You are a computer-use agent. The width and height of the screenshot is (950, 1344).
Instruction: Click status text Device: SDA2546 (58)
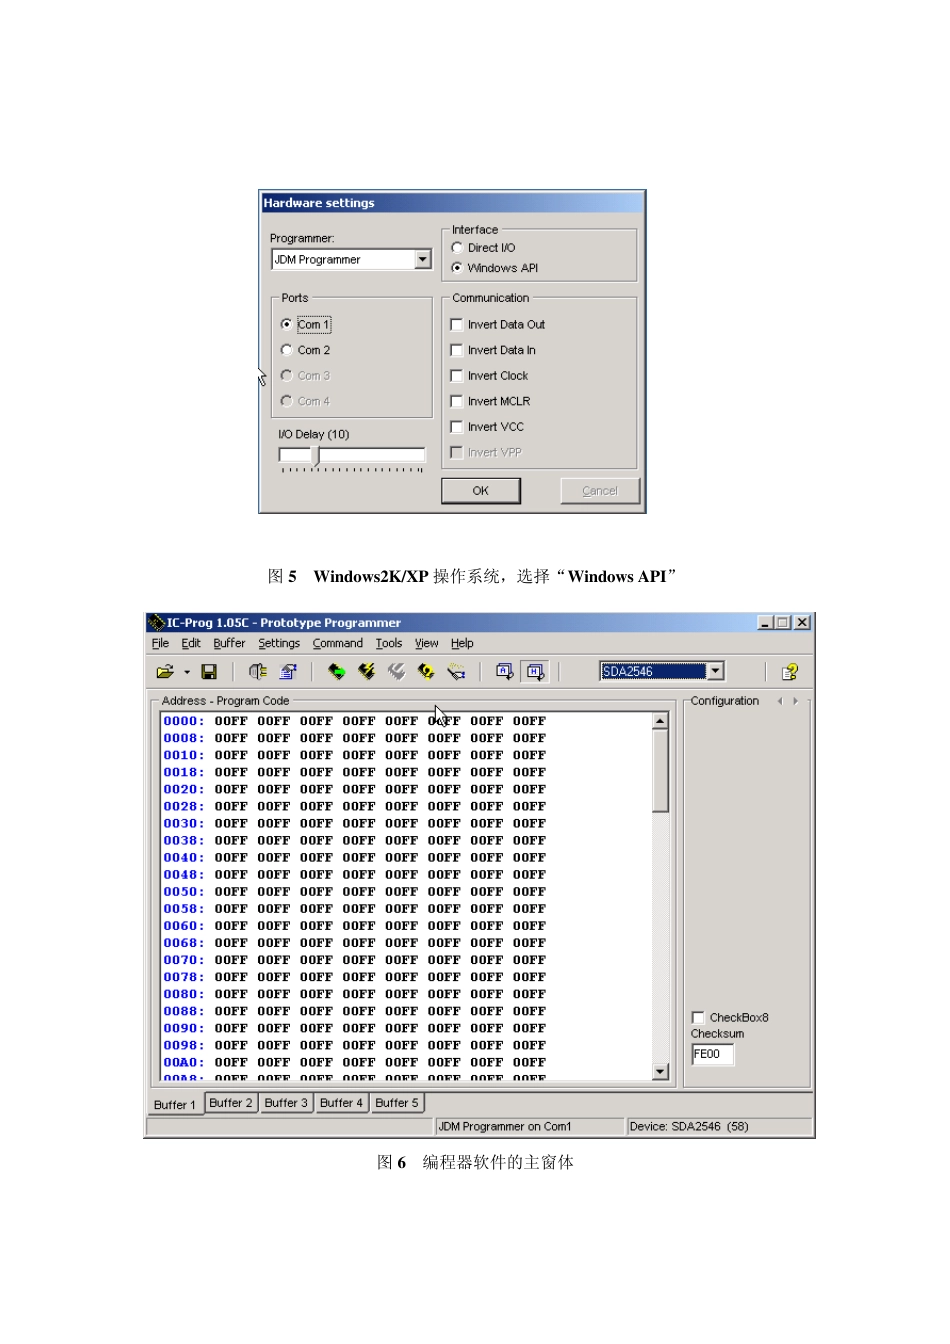pyautogui.click(x=689, y=1127)
